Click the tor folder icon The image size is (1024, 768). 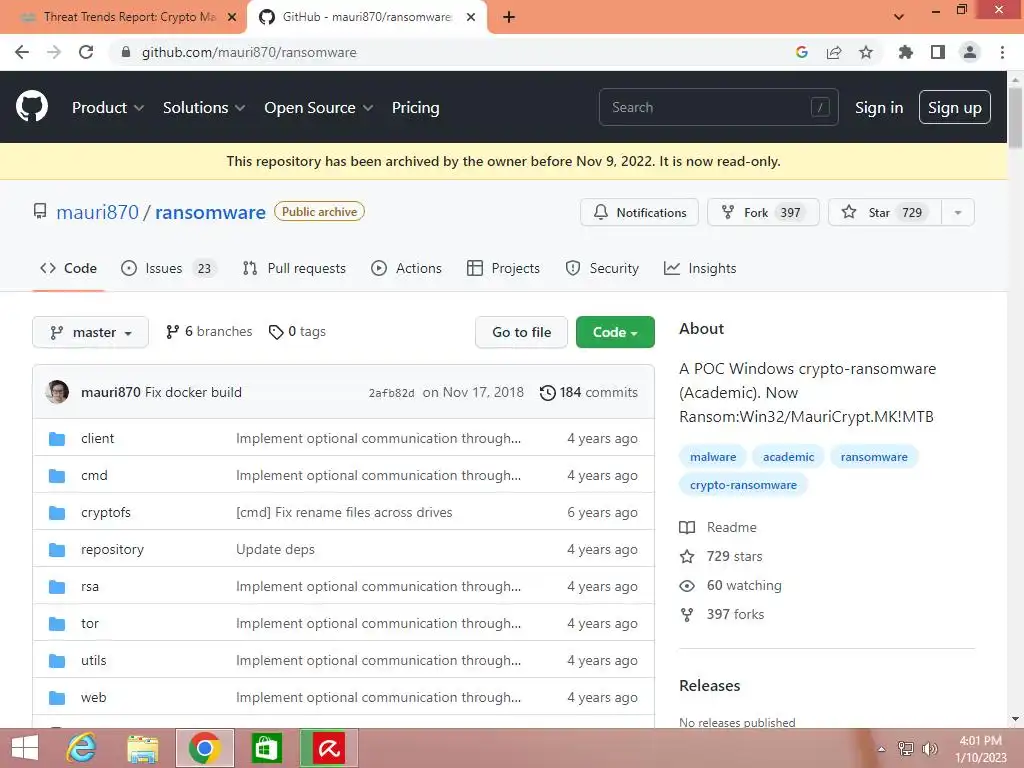coord(57,624)
